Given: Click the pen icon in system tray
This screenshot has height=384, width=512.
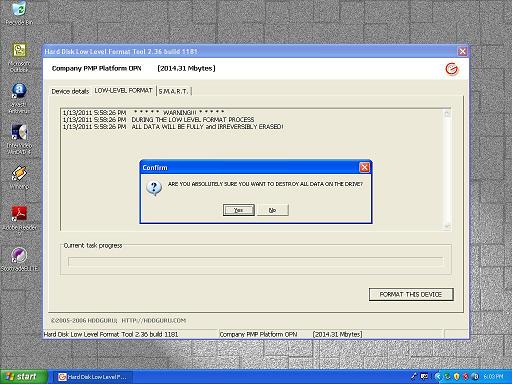Looking at the screenshot, I should pyautogui.click(x=414, y=377).
